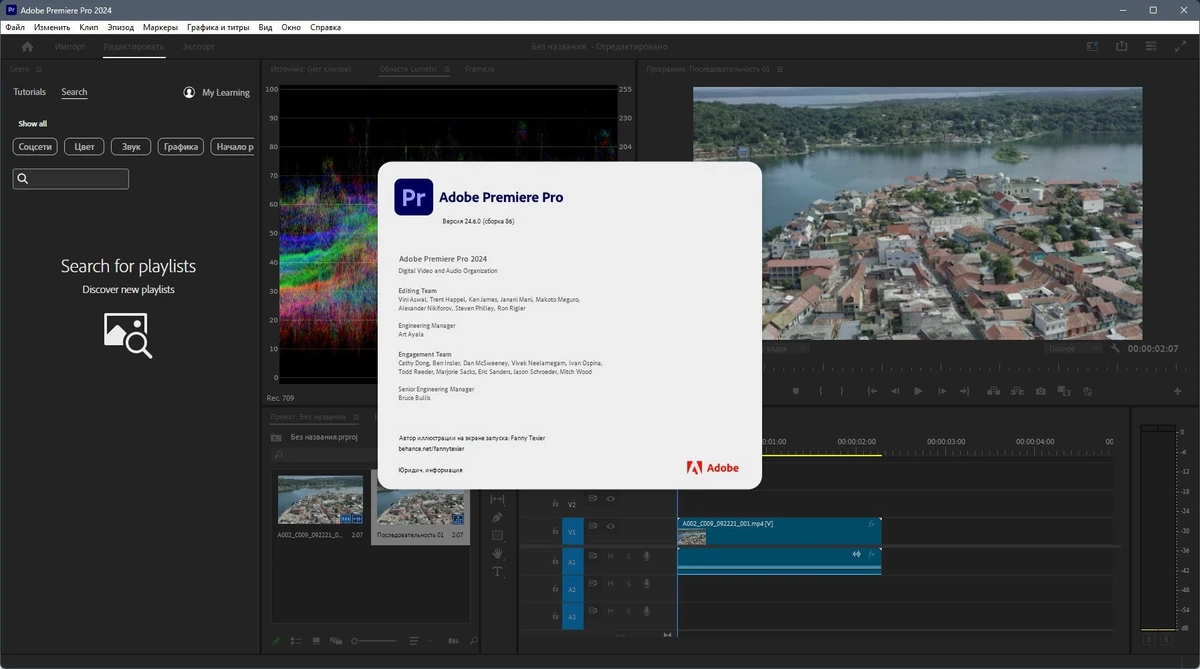
Task: Go to Out point in Program monitor
Action: (x=966, y=391)
